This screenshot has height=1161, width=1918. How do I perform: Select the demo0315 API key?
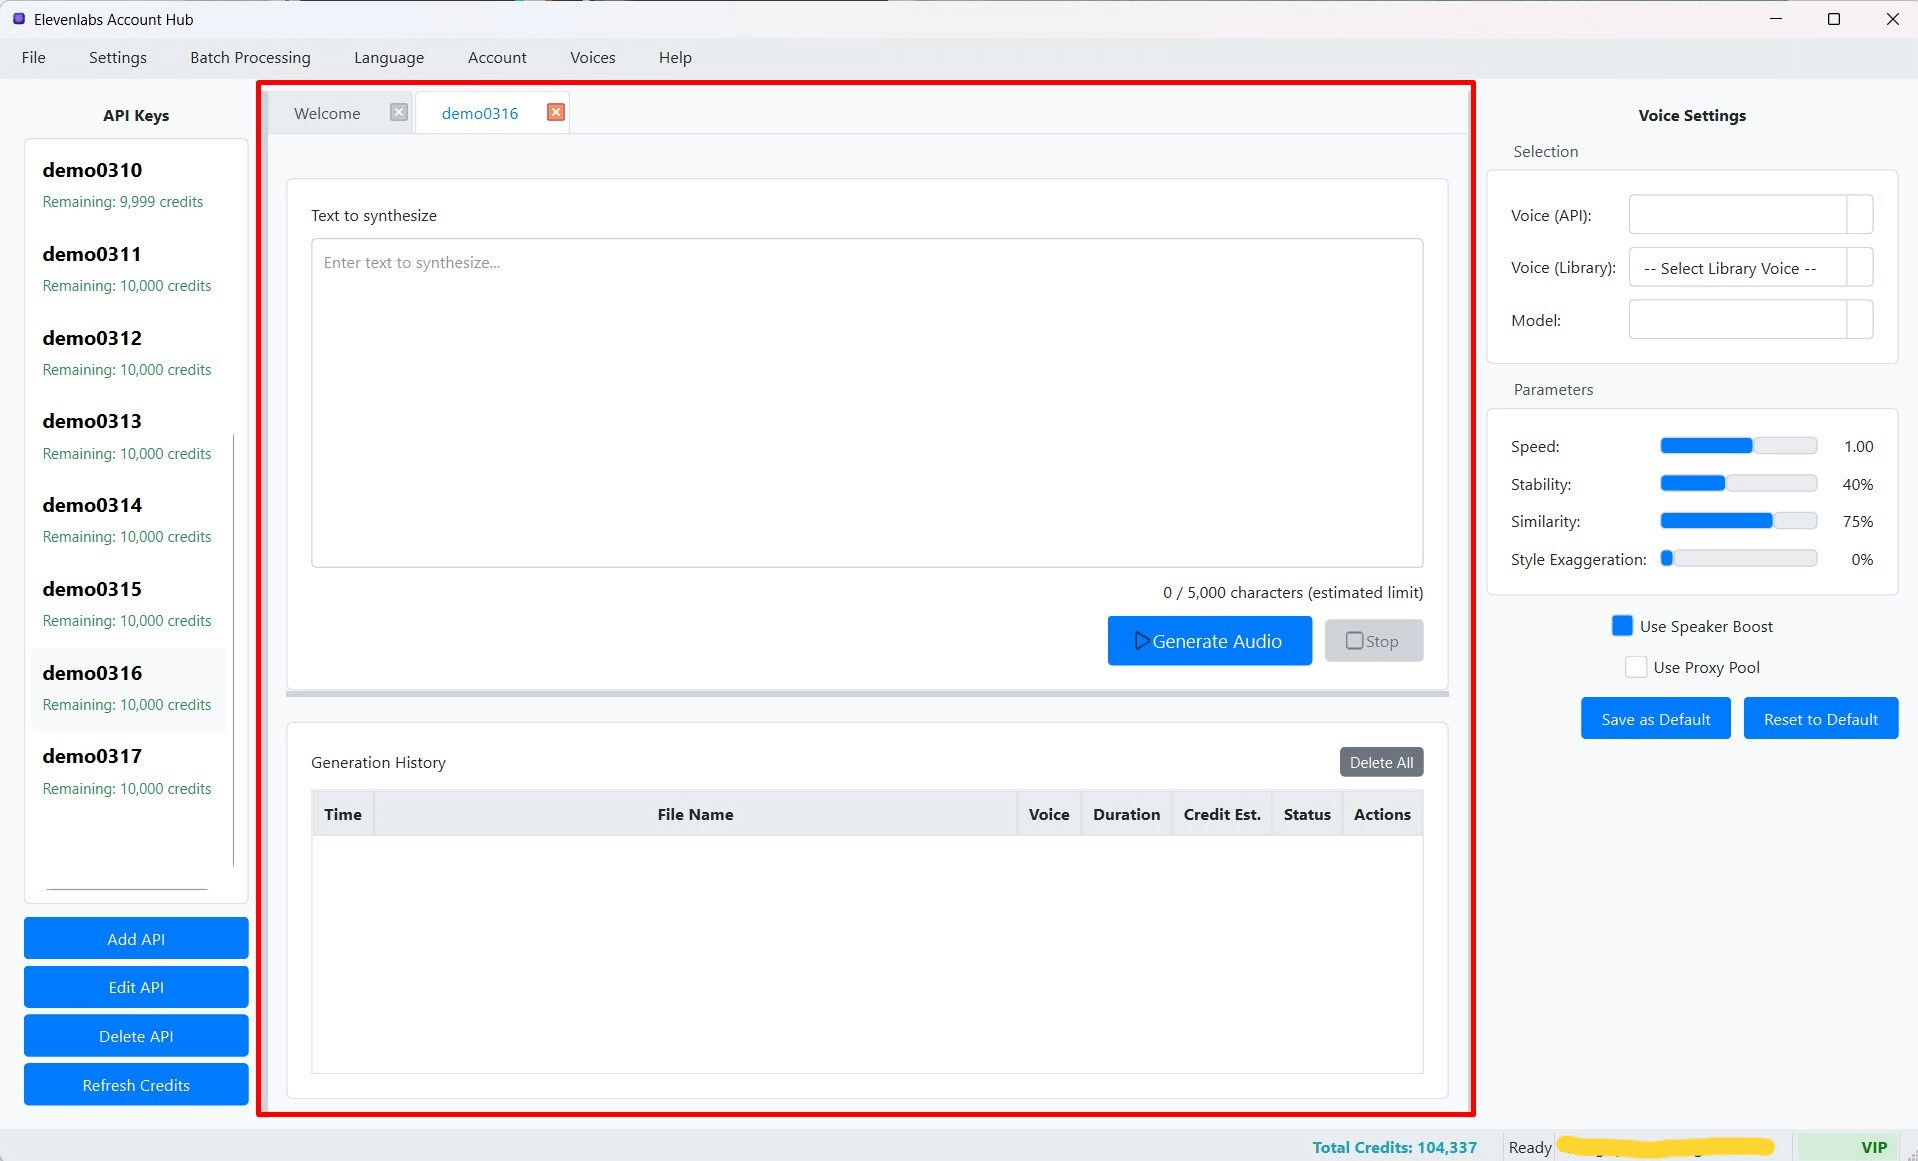pos(128,604)
